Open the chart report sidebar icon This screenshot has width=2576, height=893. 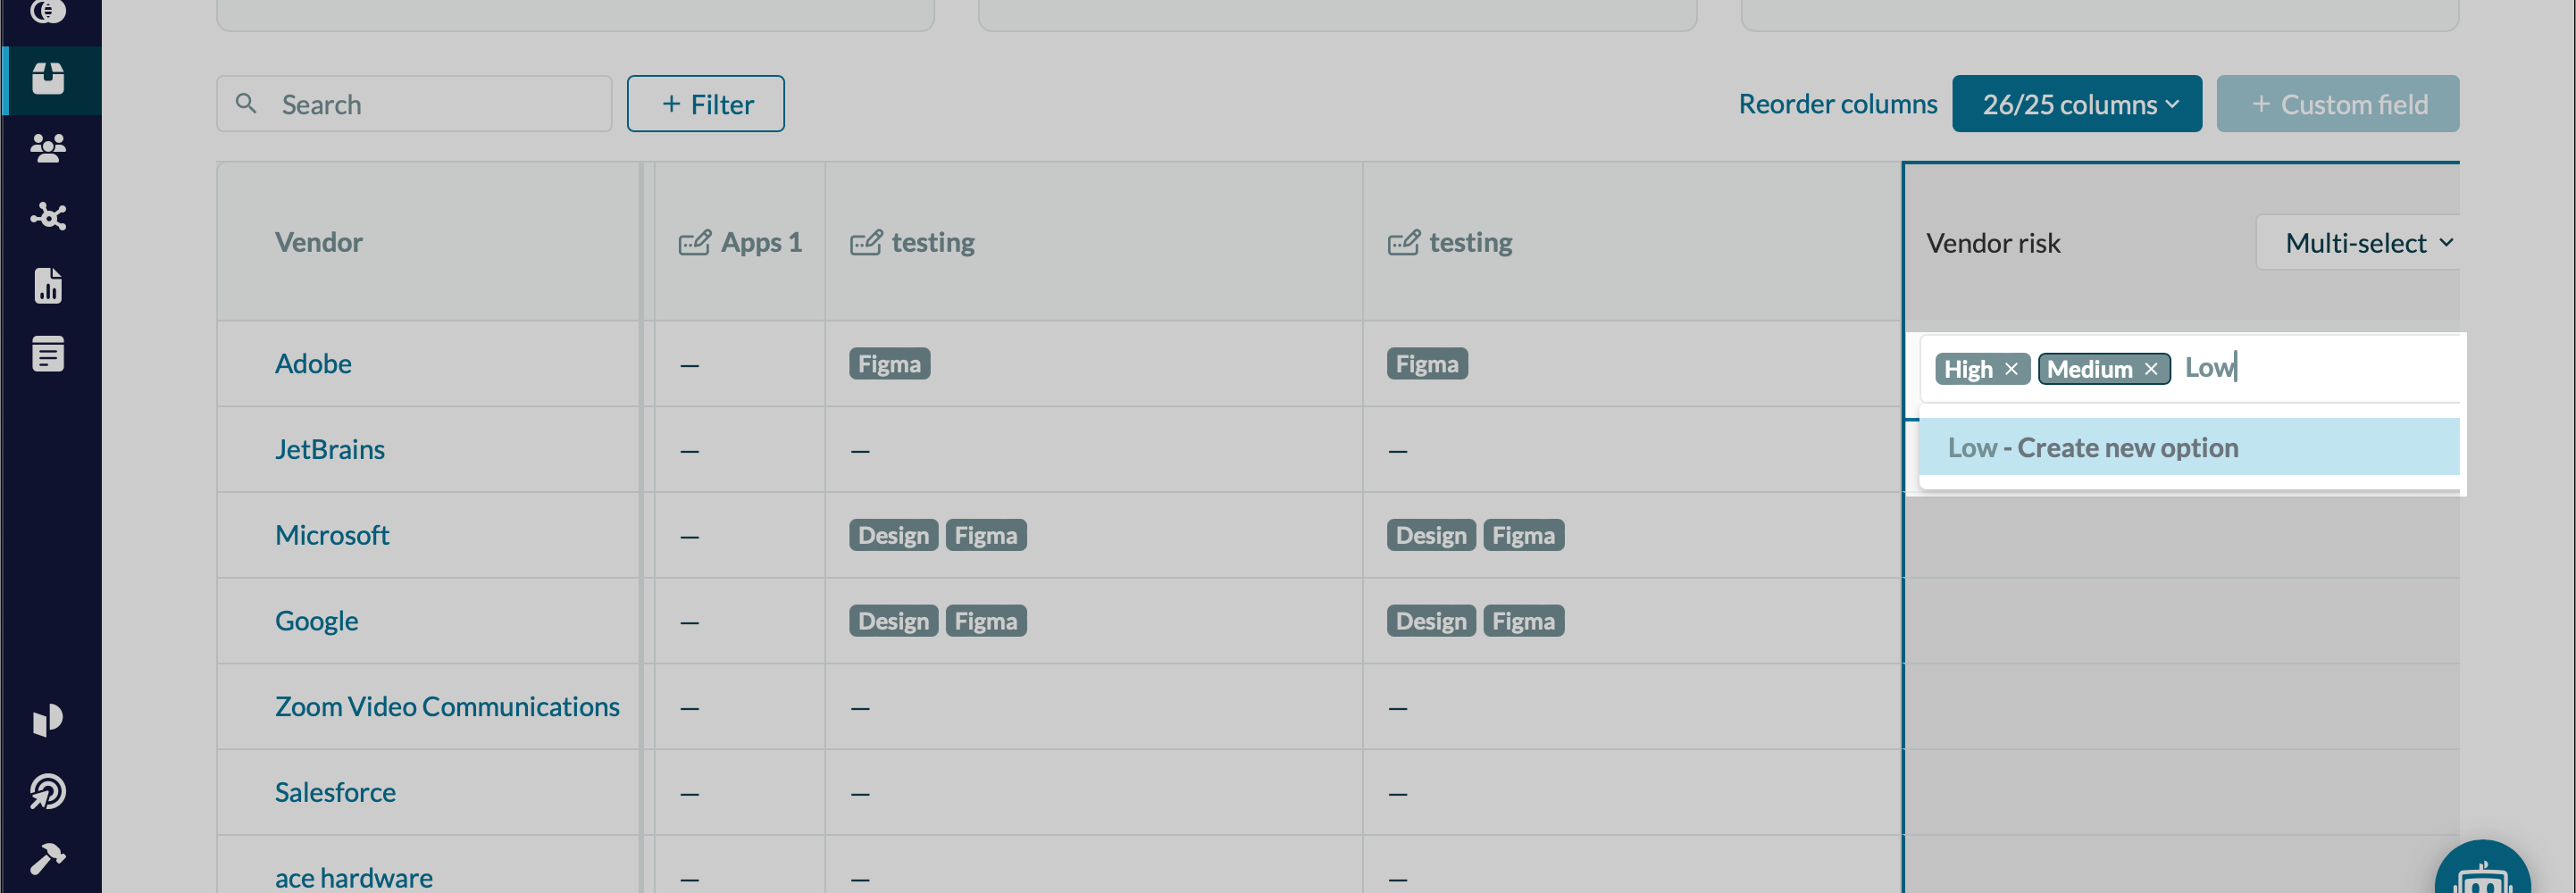point(48,286)
